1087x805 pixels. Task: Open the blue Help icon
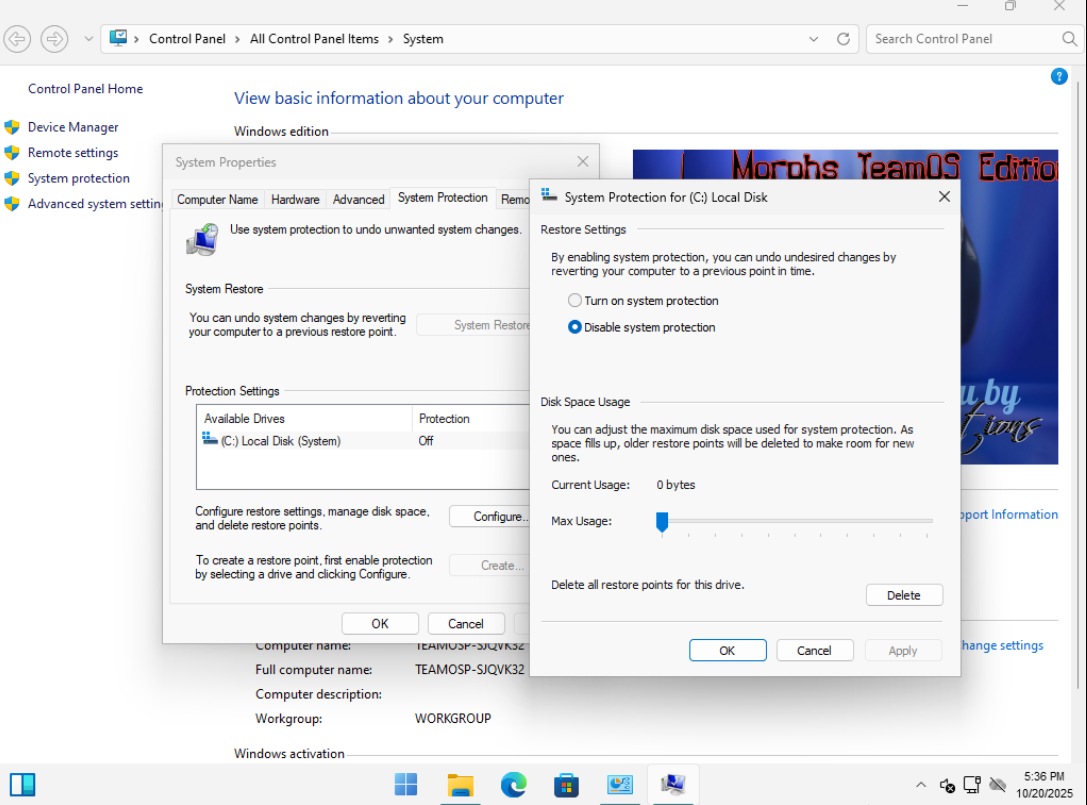(x=1059, y=76)
